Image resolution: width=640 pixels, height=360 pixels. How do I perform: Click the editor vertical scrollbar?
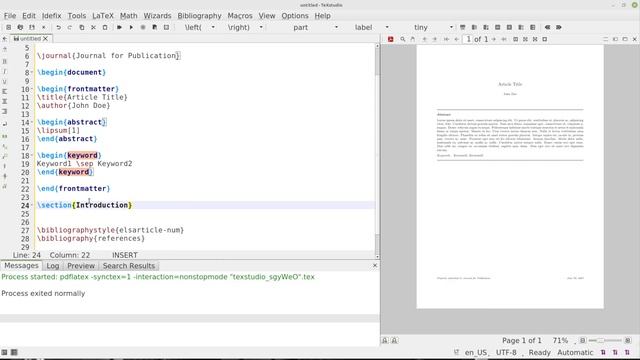377,150
